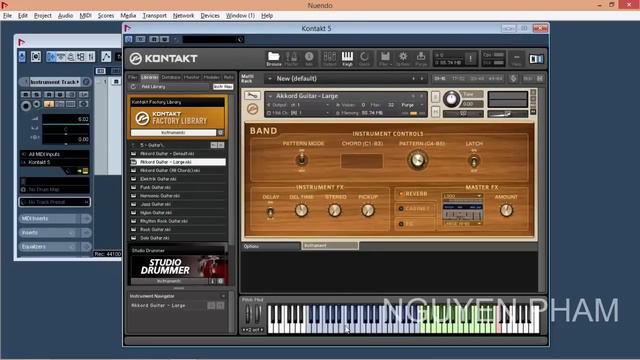Open the Project menu

42,16
